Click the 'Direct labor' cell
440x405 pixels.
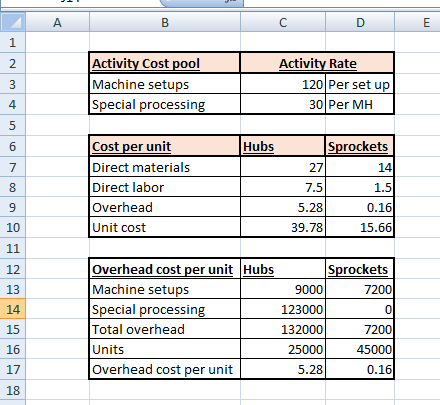[x=165, y=187]
